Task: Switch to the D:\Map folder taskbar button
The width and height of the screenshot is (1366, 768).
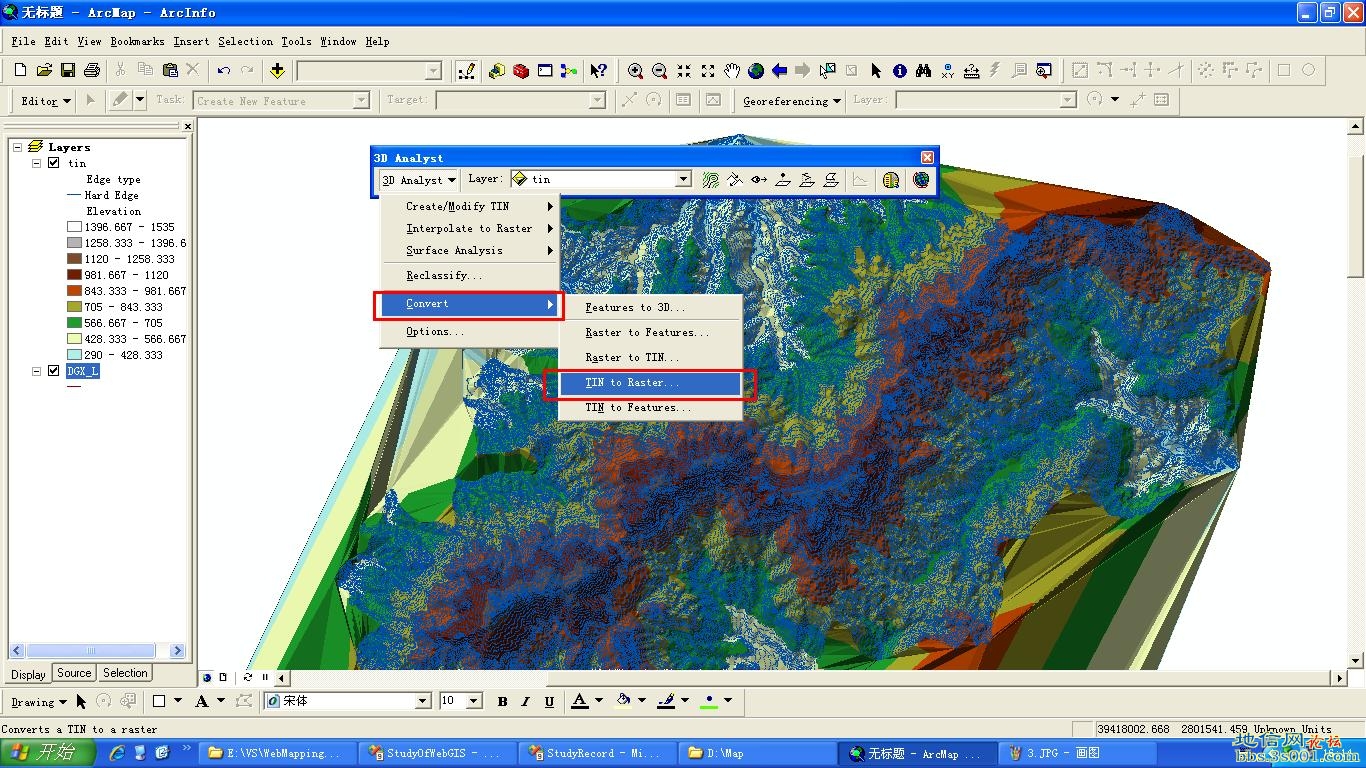Action: click(756, 753)
